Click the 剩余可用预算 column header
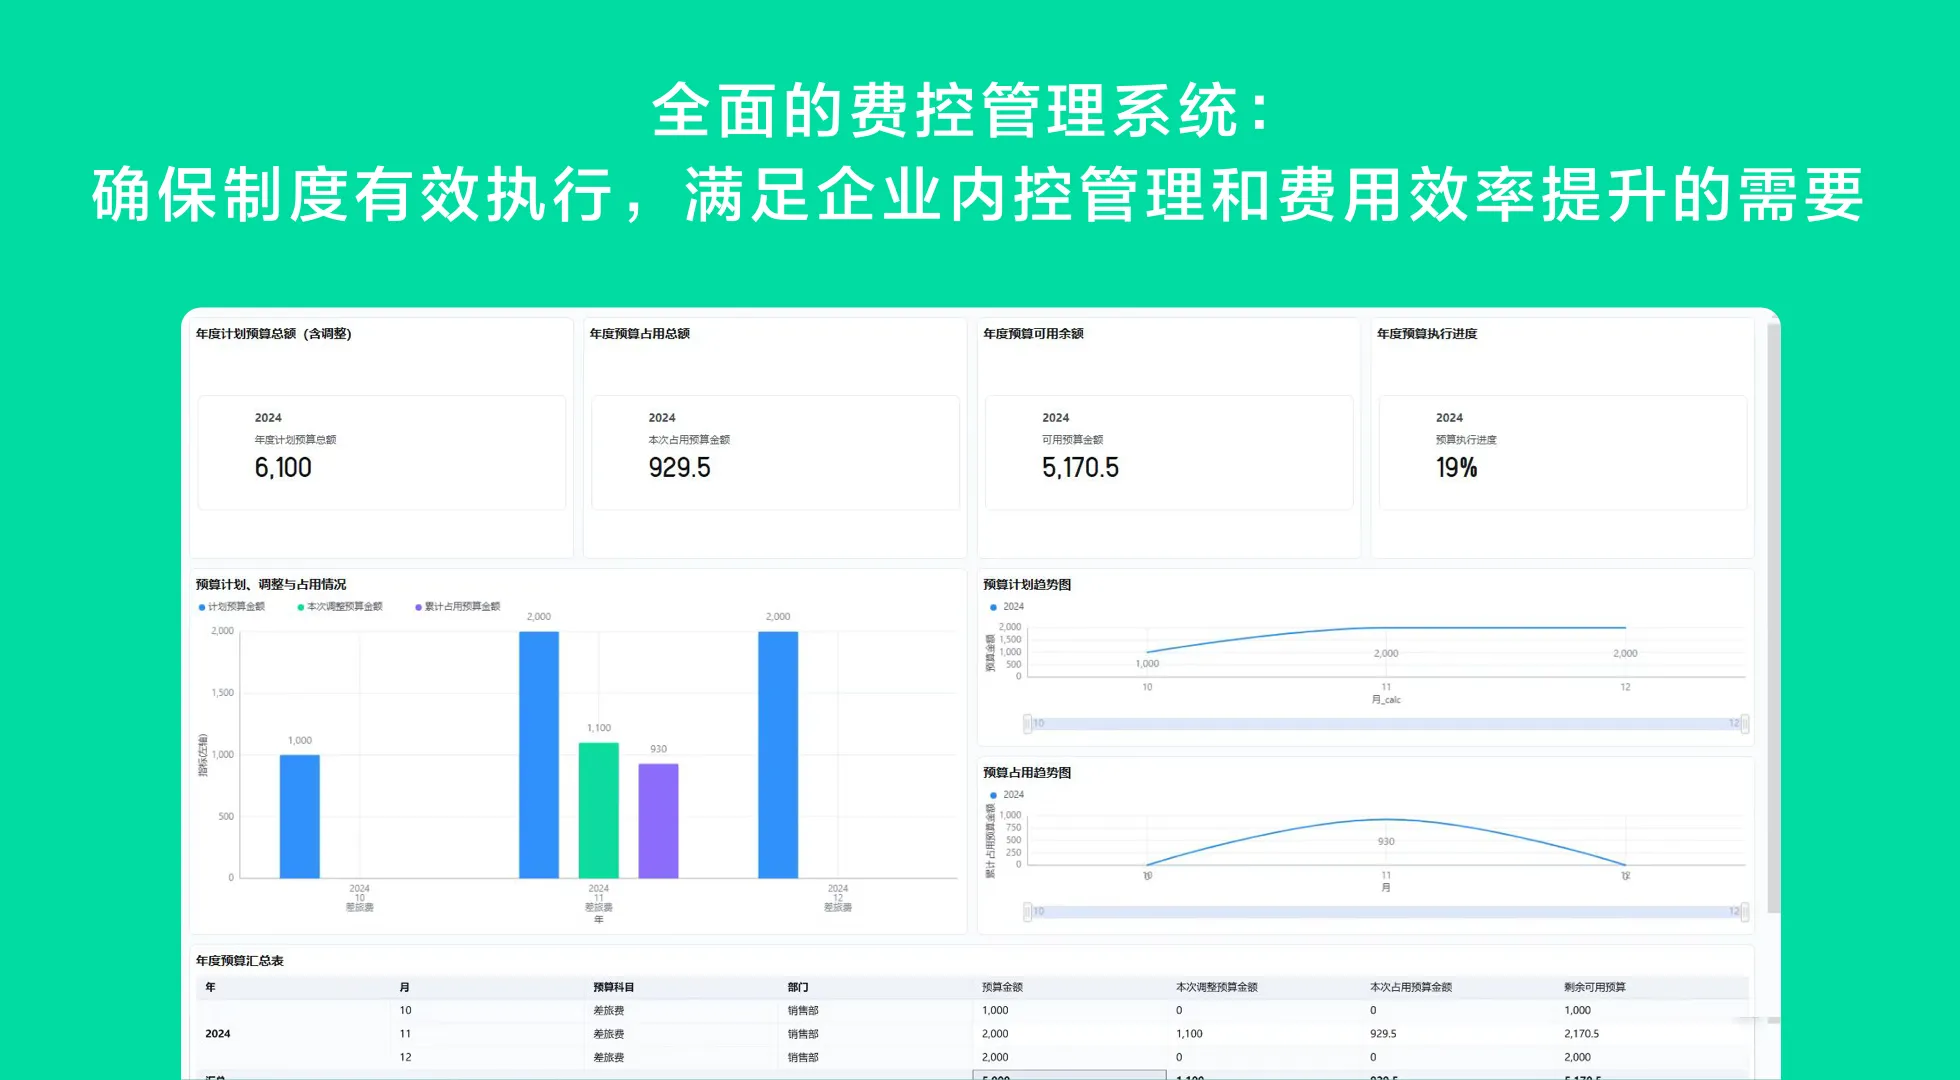The height and width of the screenshot is (1080, 1960). (1595, 987)
